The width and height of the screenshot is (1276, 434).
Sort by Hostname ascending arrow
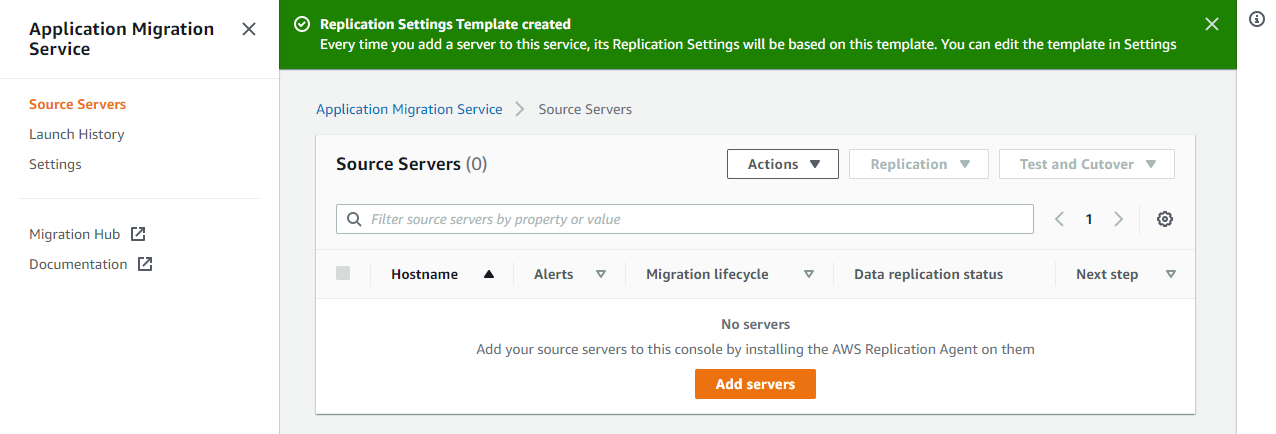(489, 274)
